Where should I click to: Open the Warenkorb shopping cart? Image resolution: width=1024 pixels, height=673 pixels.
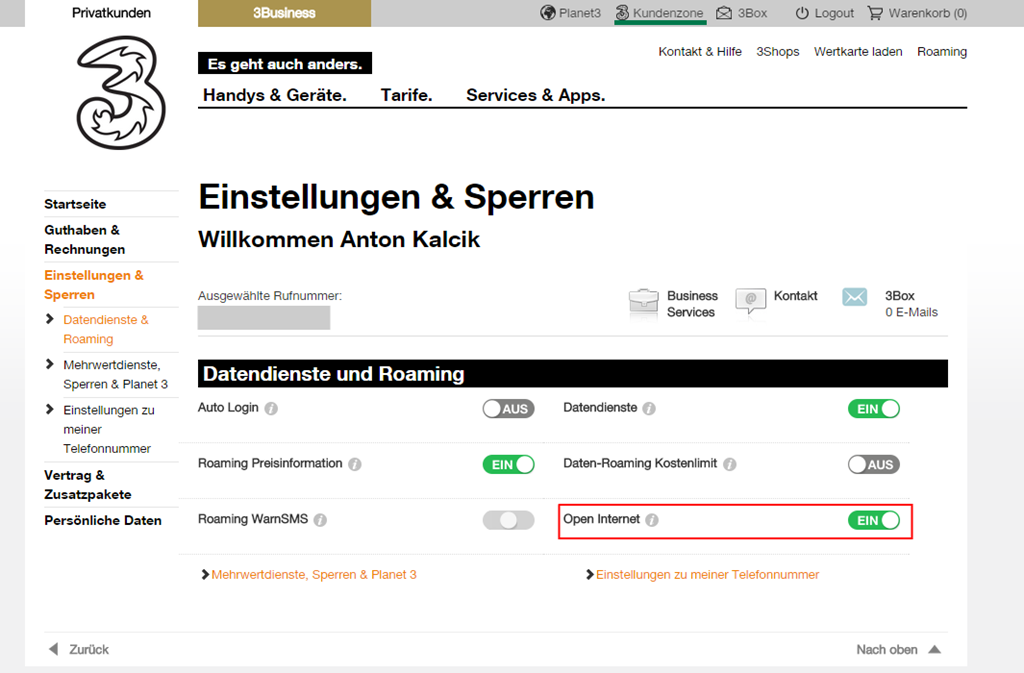coord(876,13)
